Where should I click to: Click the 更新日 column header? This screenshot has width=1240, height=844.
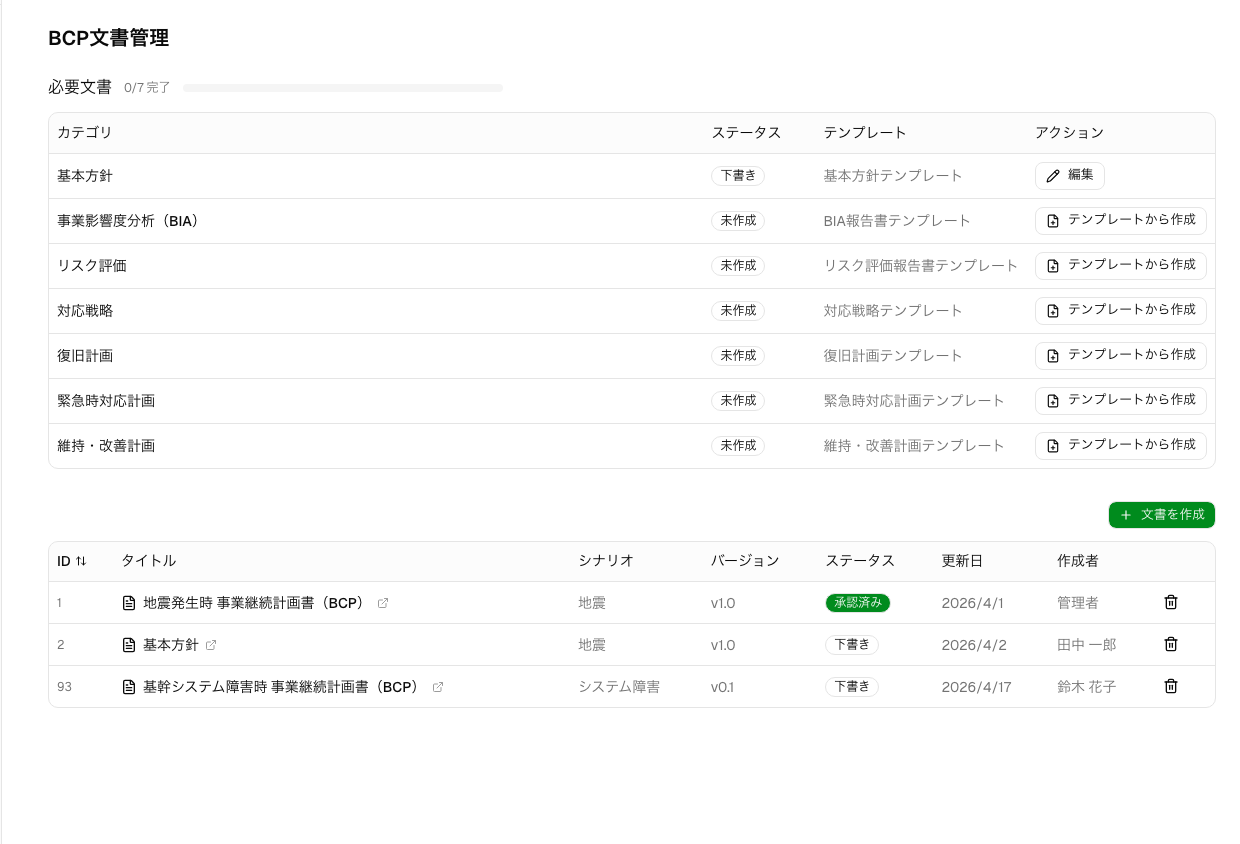962,561
